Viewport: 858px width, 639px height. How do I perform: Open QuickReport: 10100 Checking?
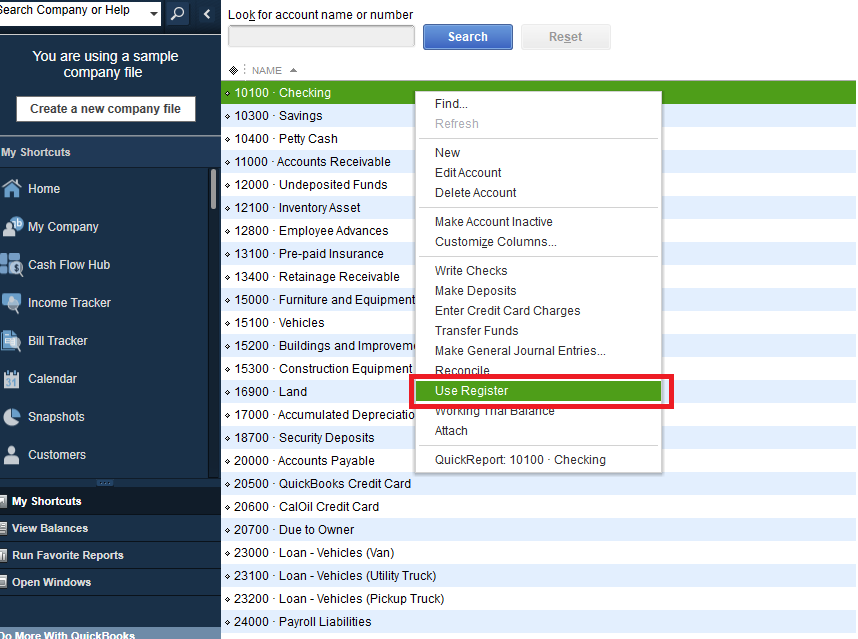pyautogui.click(x=538, y=460)
